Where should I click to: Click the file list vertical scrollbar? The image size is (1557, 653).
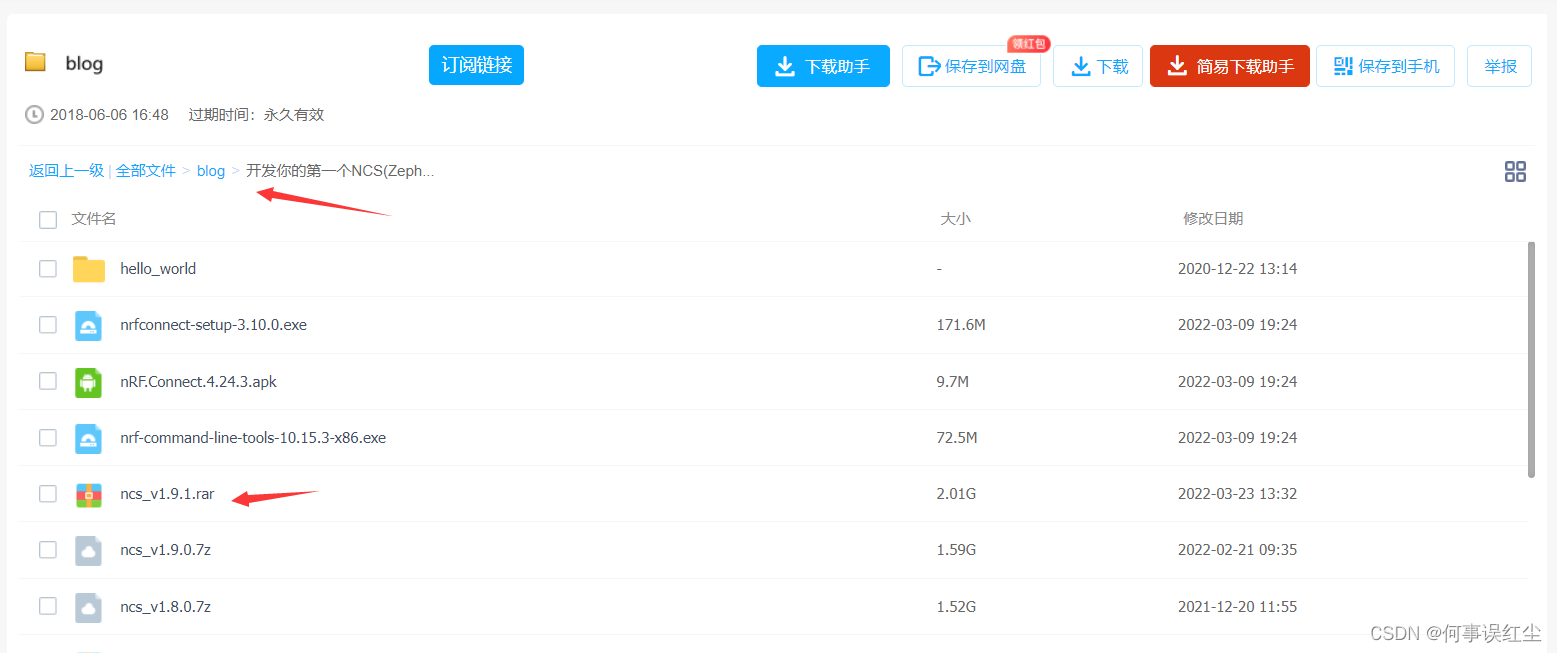click(1532, 360)
